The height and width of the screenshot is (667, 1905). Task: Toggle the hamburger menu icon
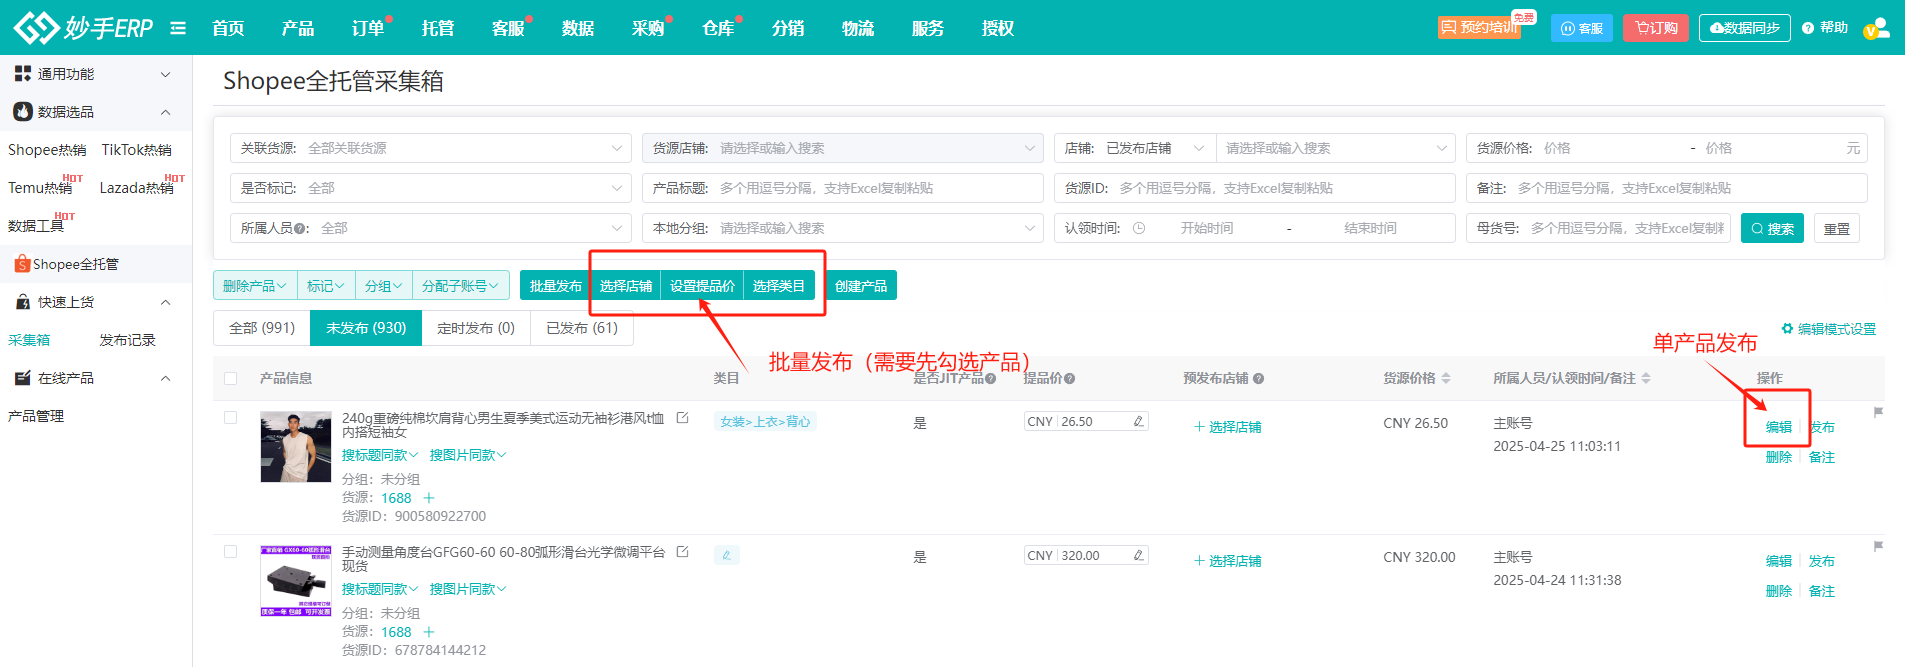pyautogui.click(x=178, y=28)
